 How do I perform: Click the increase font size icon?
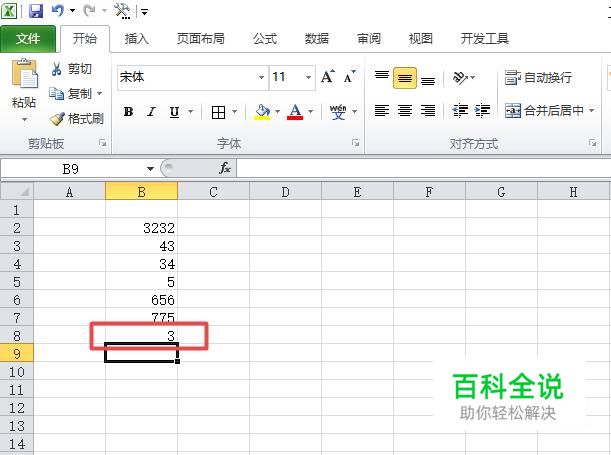pos(328,77)
